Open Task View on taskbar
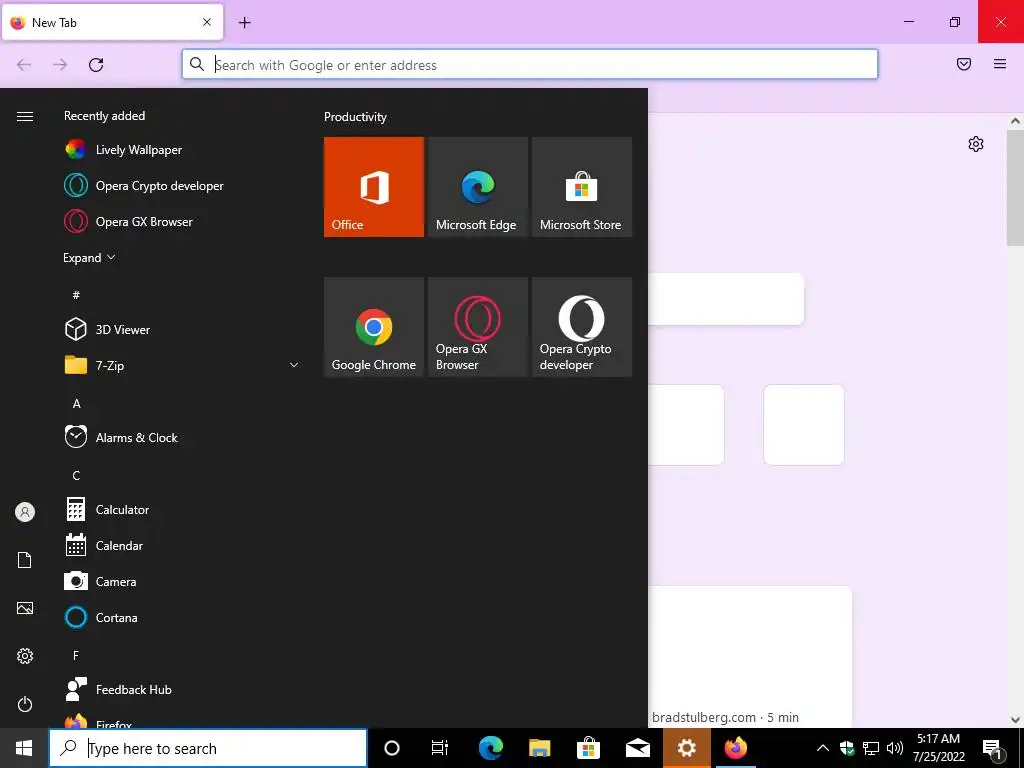This screenshot has width=1024, height=768. 440,748
